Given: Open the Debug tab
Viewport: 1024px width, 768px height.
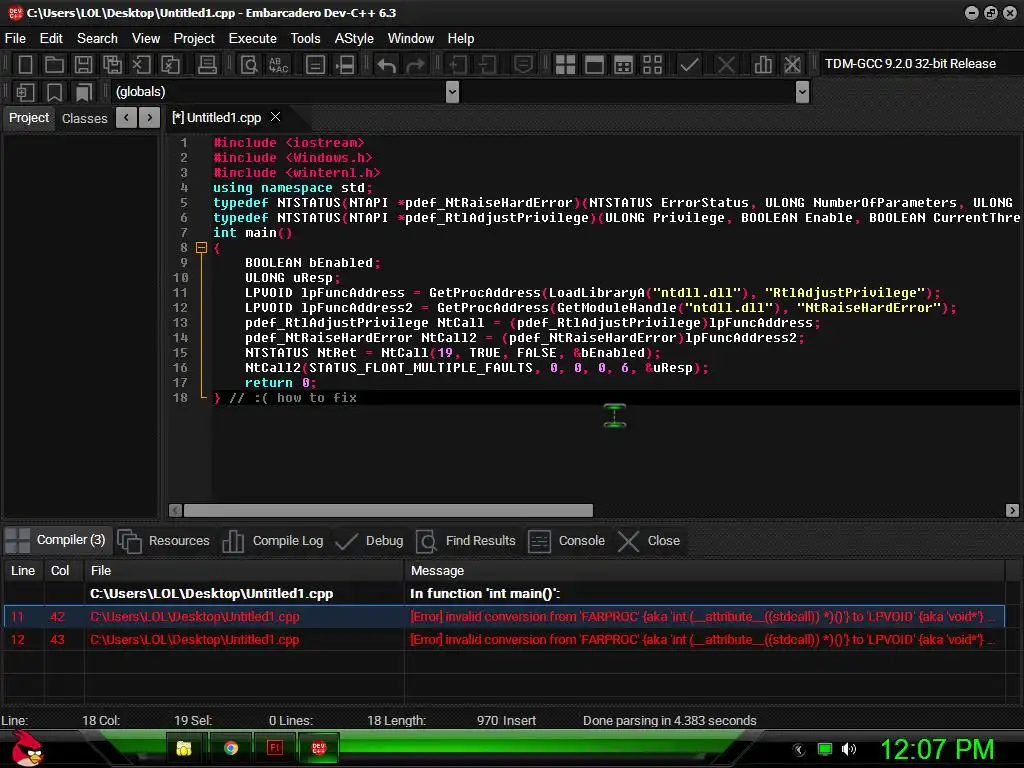Looking at the screenshot, I should (369, 541).
